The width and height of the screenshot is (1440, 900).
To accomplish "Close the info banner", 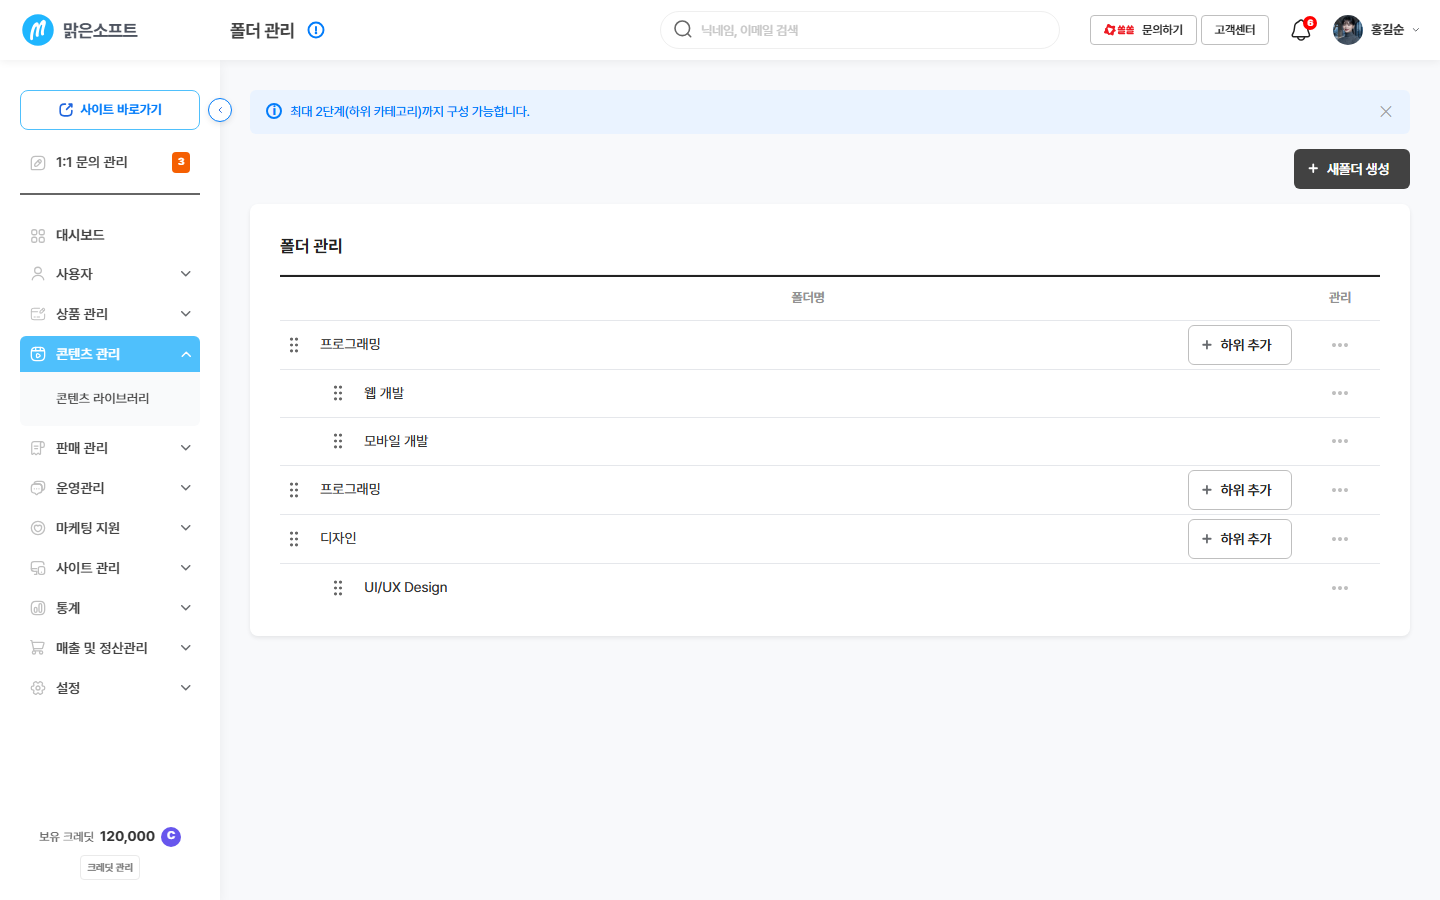I will click(x=1386, y=112).
